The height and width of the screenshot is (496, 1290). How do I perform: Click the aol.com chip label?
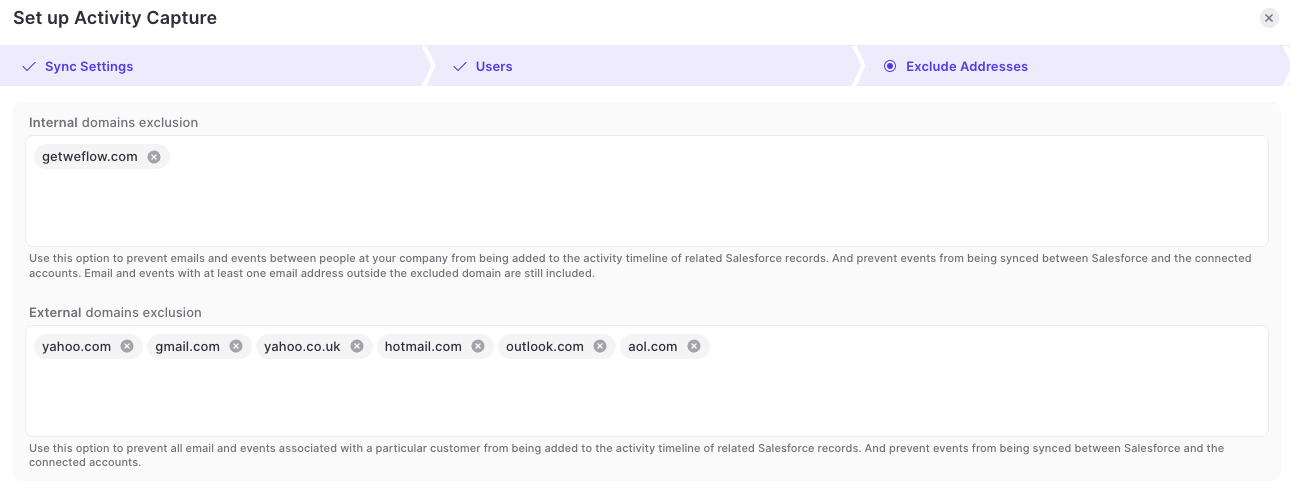click(653, 347)
